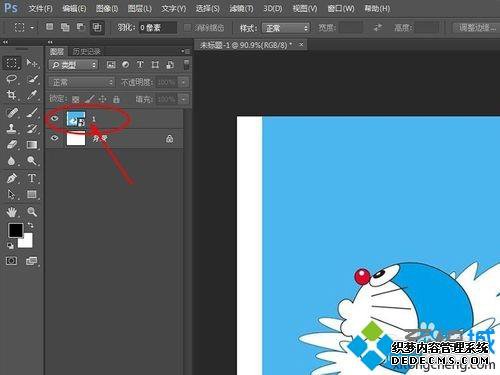This screenshot has width=500, height=375.
Task: Open the style dropdown in options bar
Action: click(286, 28)
